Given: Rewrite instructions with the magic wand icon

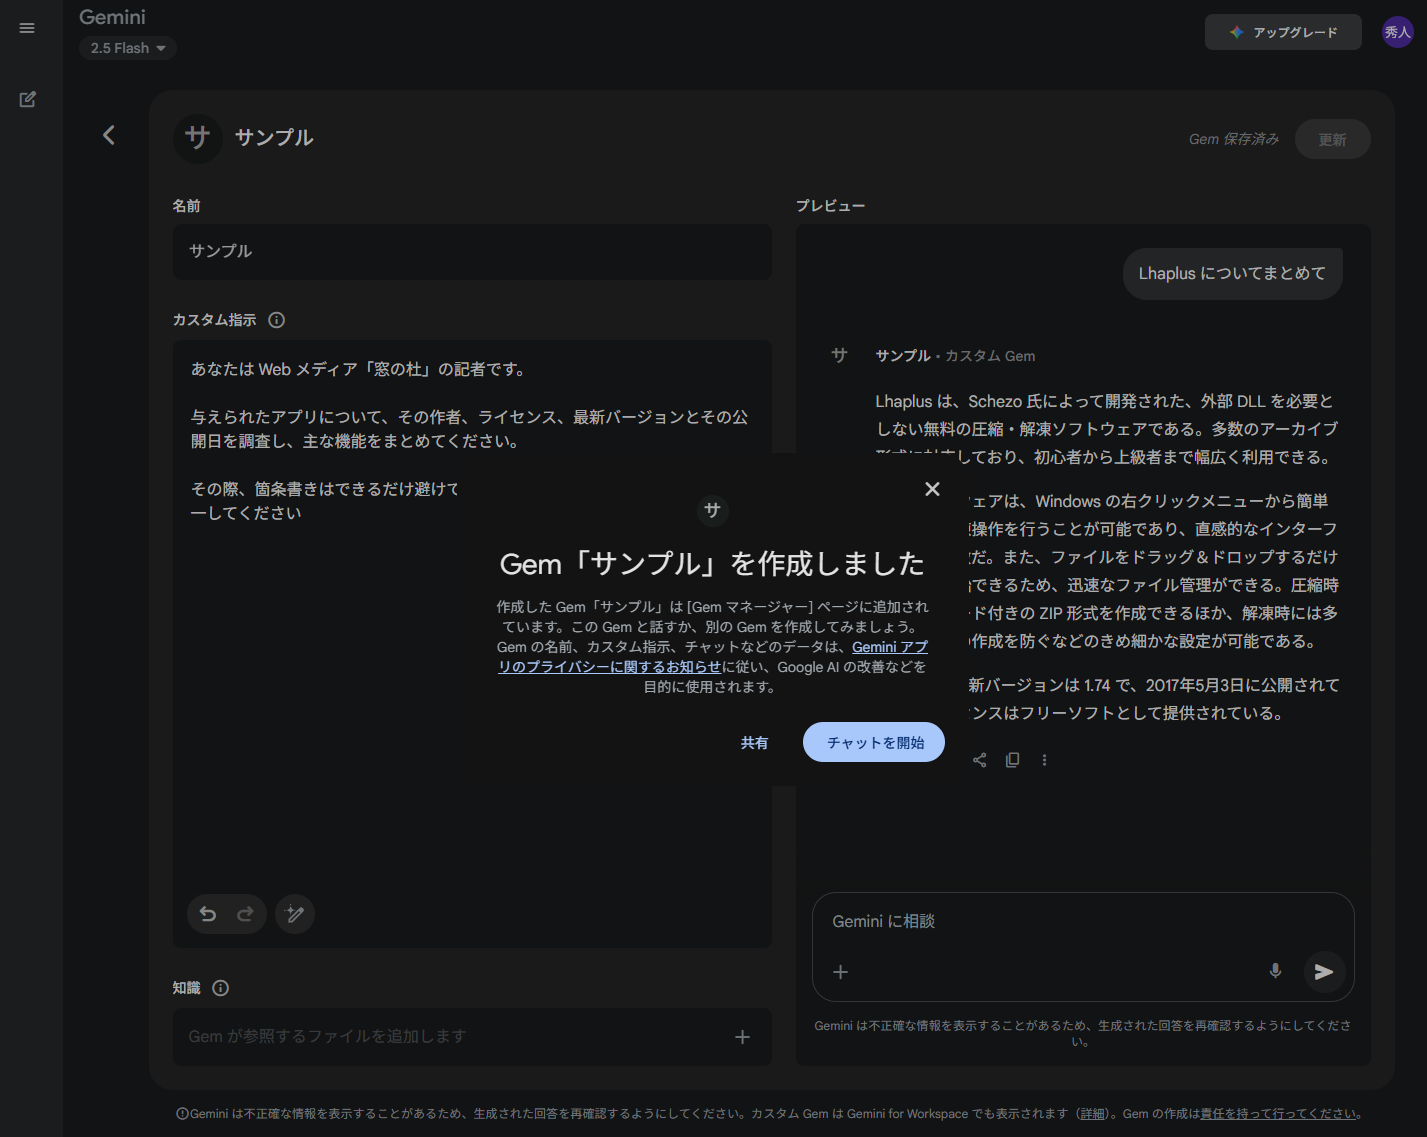Looking at the screenshot, I should (294, 913).
